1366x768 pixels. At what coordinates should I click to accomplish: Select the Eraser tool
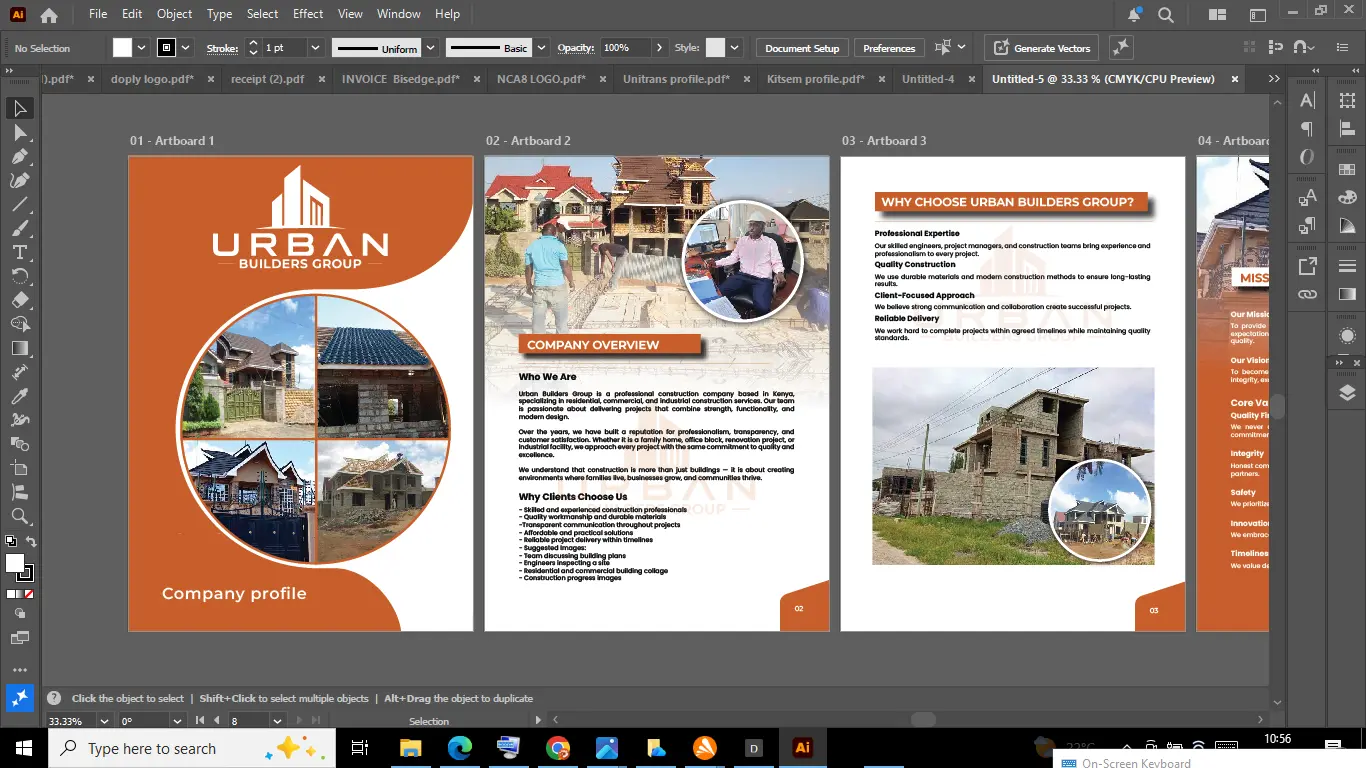click(x=20, y=300)
